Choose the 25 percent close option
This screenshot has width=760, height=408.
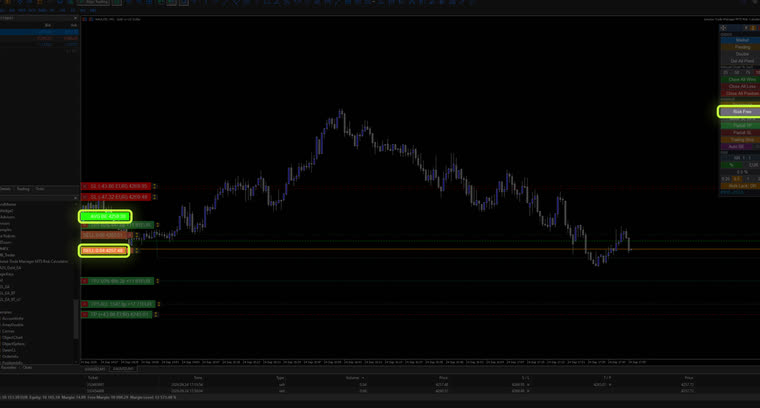pos(726,72)
